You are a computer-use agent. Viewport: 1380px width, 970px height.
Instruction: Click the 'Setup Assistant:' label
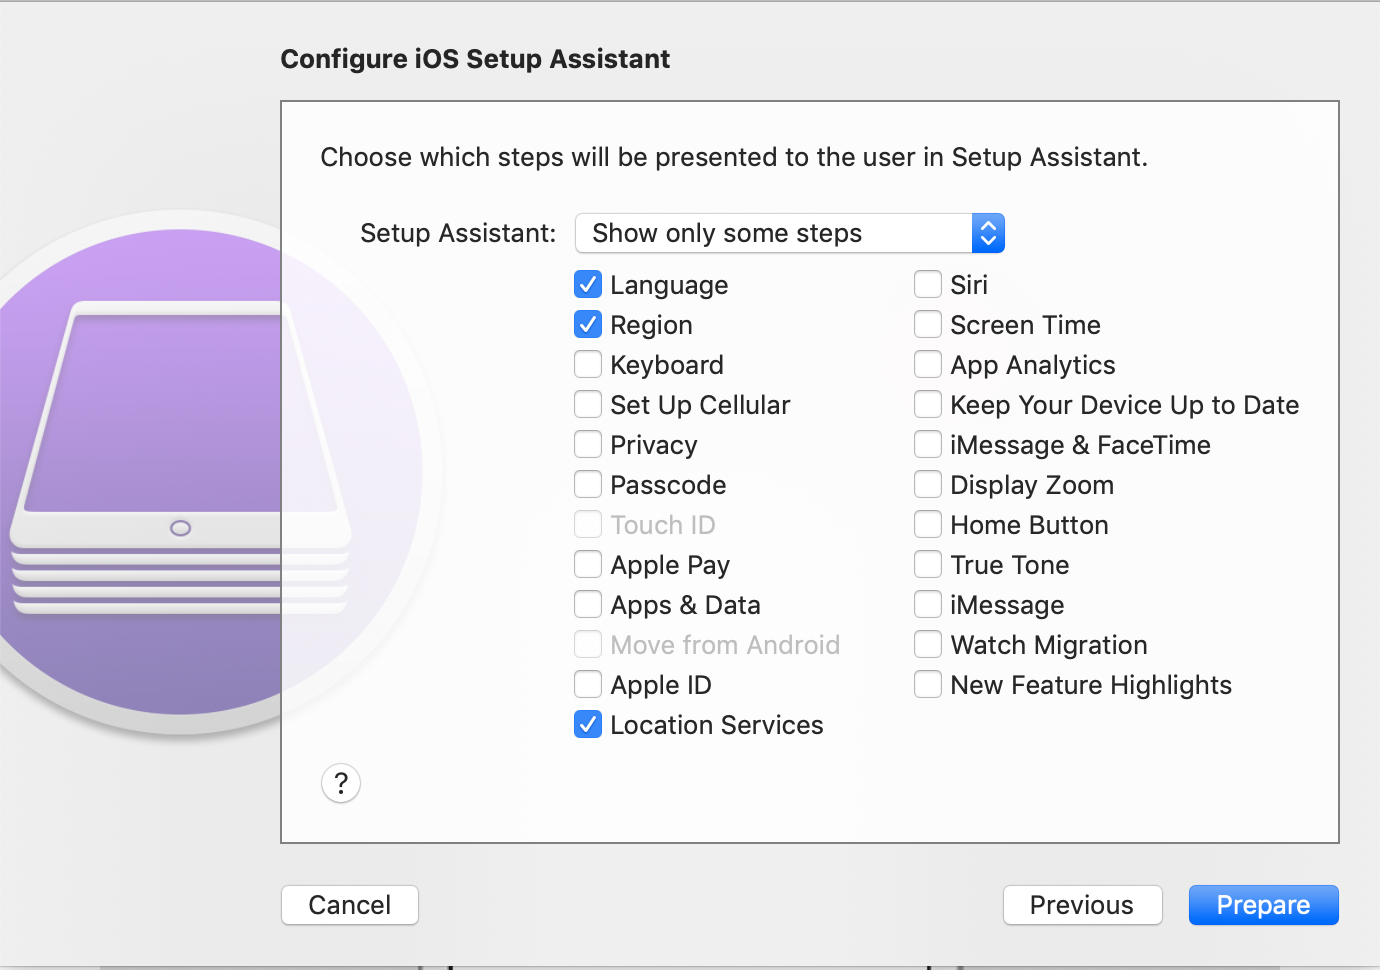pos(458,233)
